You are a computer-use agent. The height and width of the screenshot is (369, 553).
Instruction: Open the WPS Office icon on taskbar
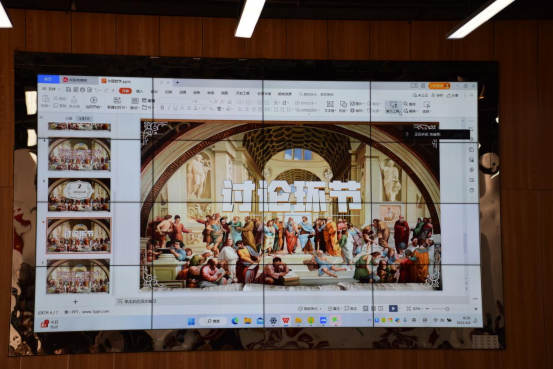pyautogui.click(x=286, y=321)
